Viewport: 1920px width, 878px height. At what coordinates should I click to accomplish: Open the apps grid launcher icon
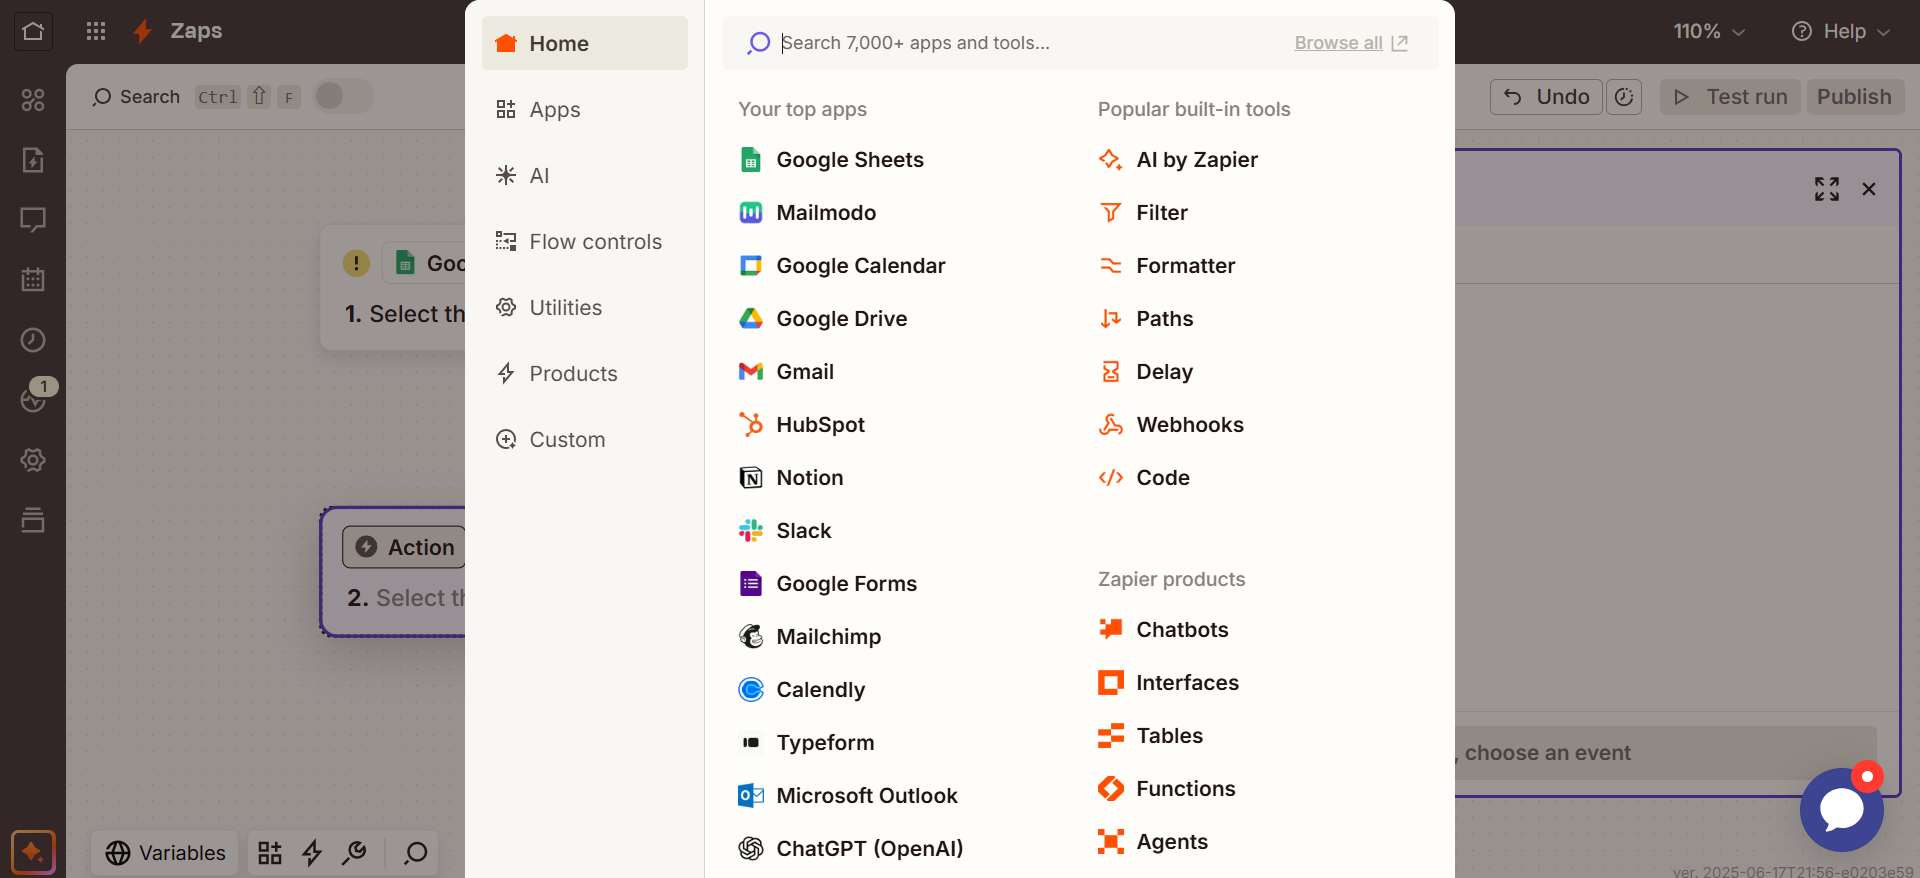(96, 31)
